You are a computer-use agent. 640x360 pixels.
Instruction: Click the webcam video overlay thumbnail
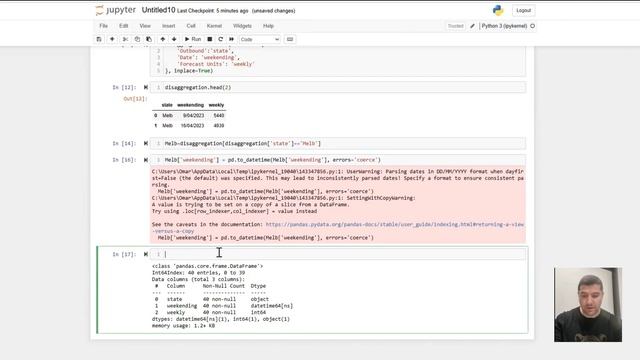tap(588, 304)
